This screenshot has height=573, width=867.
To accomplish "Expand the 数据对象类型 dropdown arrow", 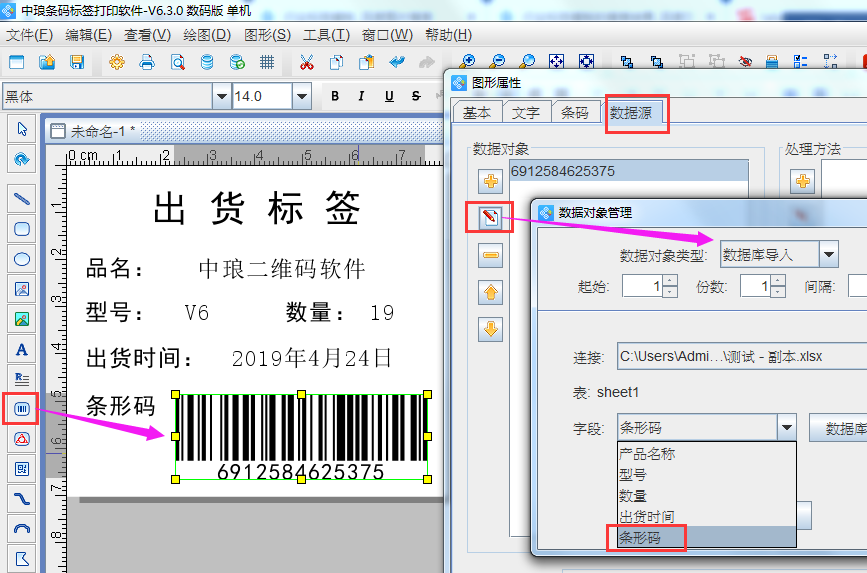I will coord(828,254).
